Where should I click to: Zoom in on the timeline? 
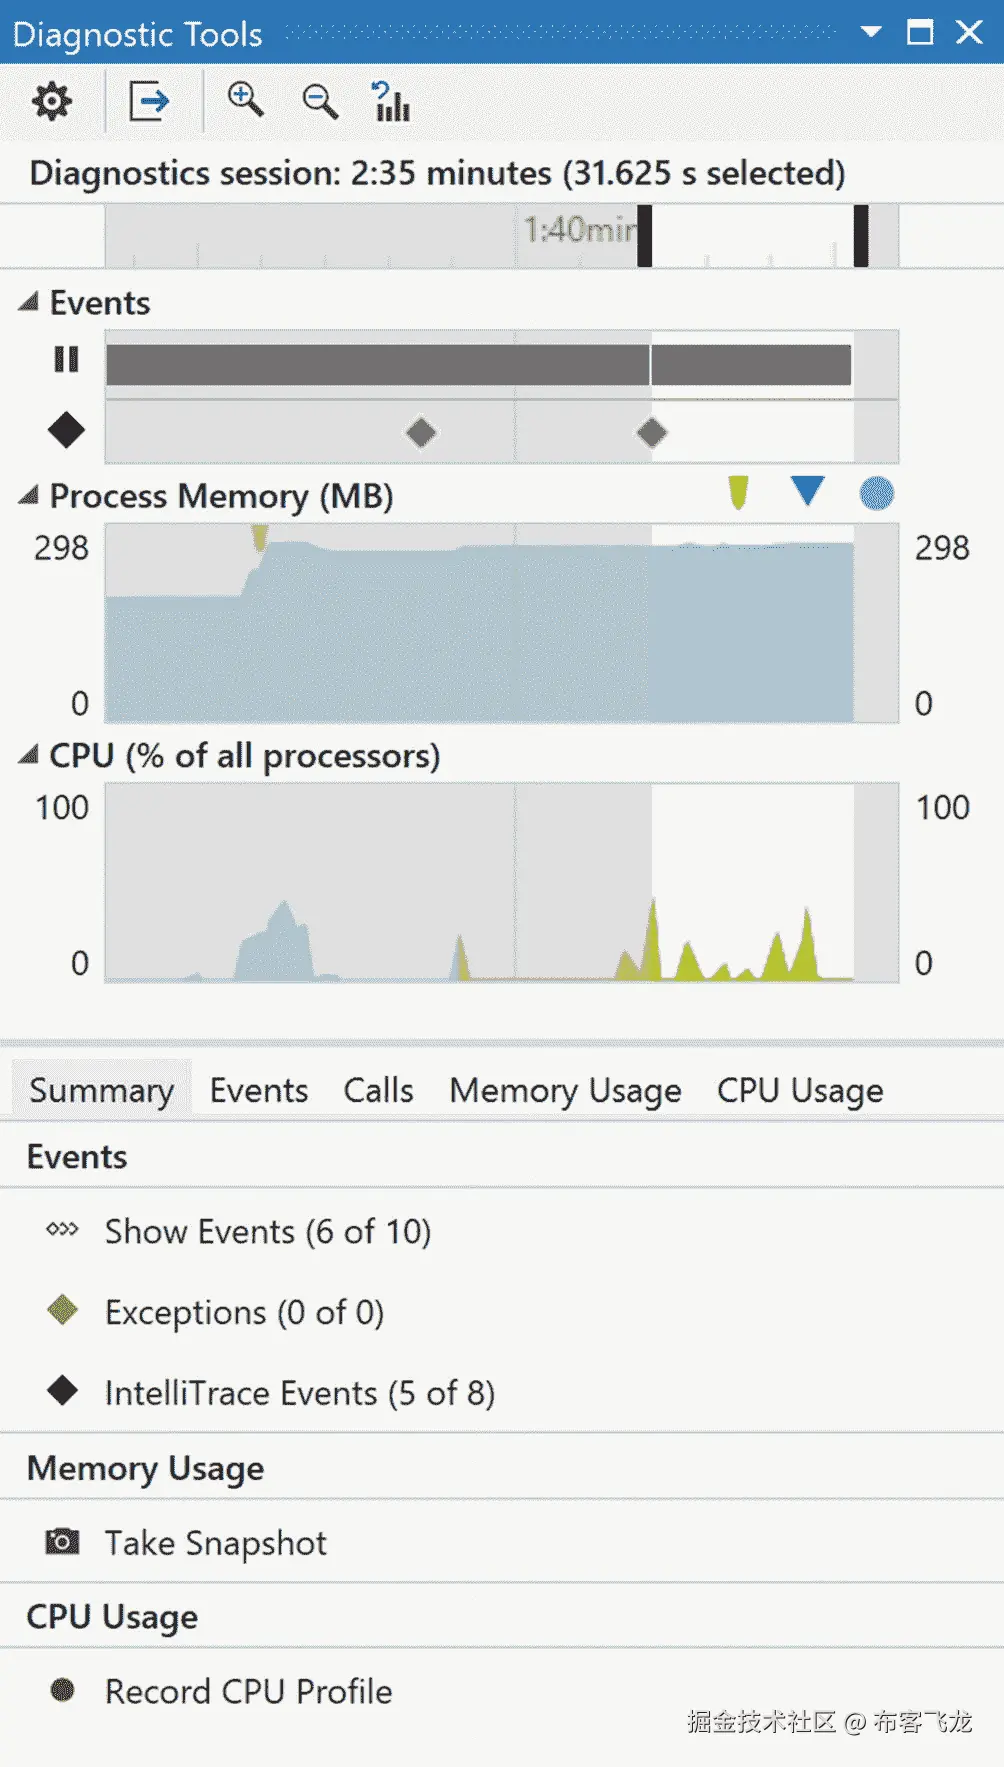point(245,101)
